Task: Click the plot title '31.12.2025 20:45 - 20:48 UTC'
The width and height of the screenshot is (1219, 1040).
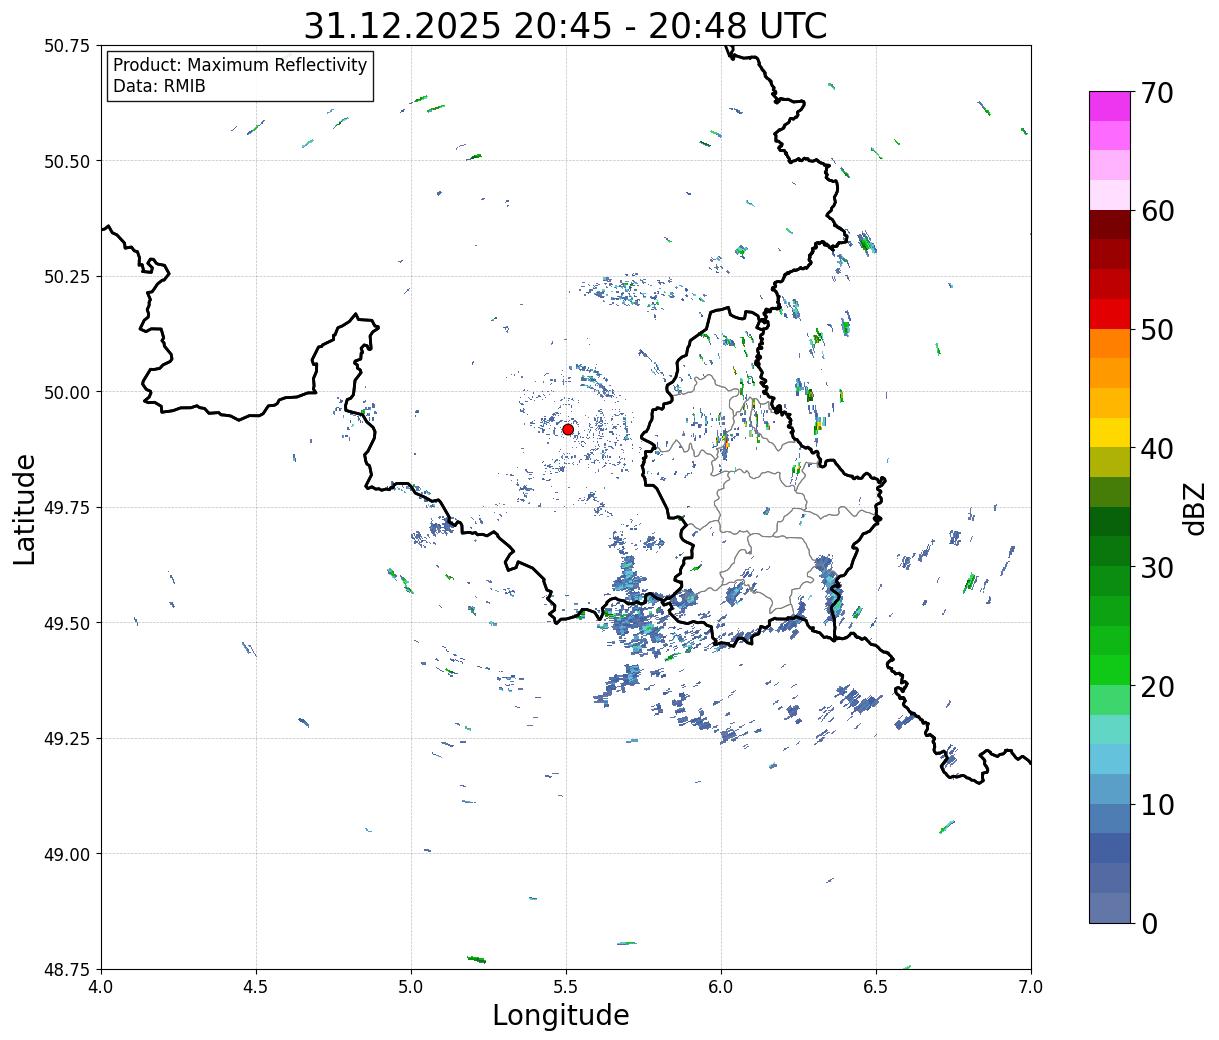Action: tap(565, 25)
